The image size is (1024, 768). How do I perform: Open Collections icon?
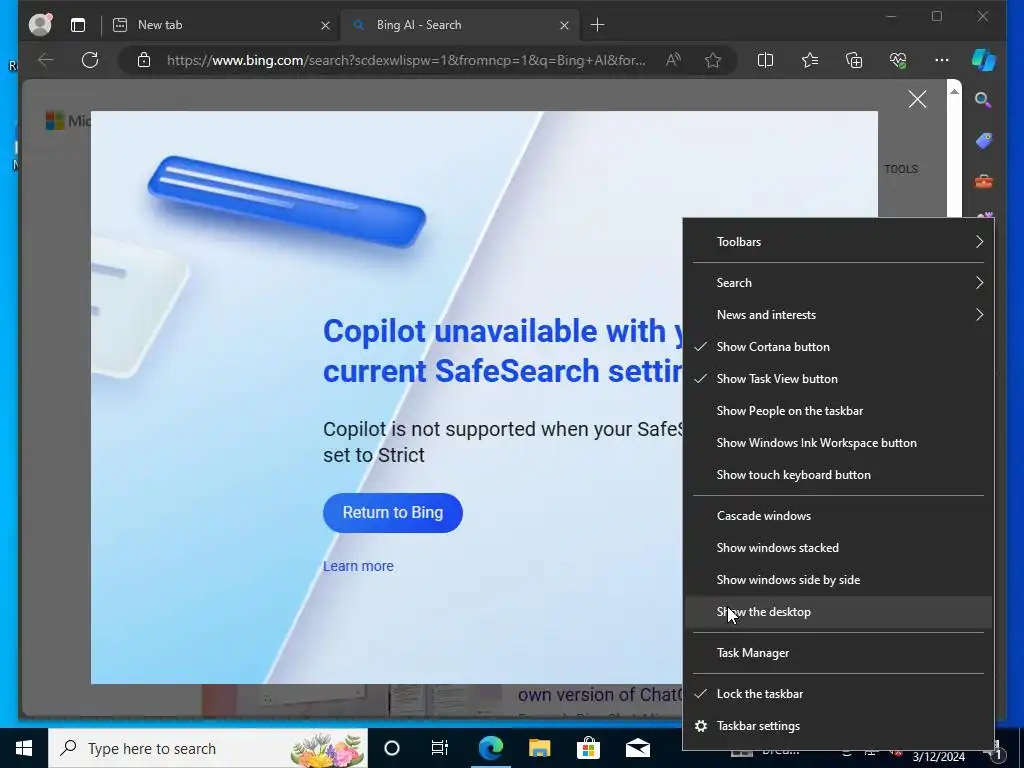click(x=854, y=60)
